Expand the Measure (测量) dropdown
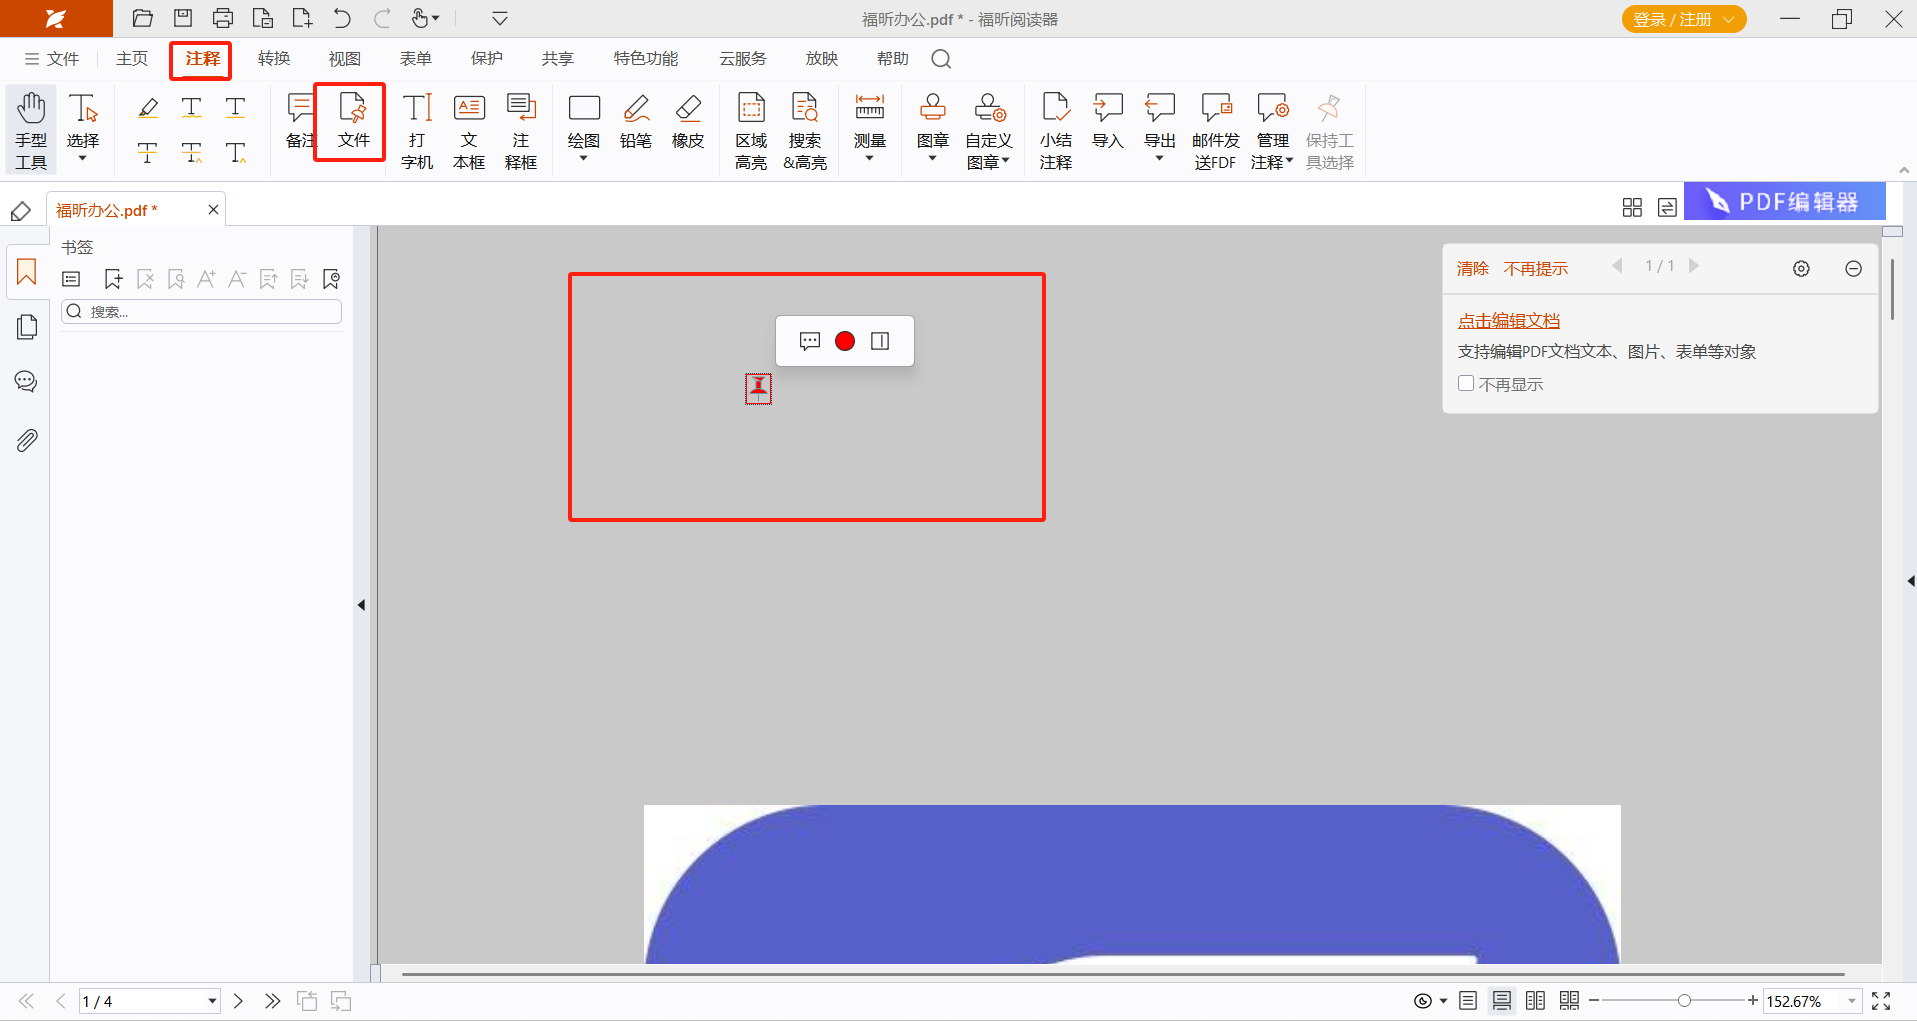This screenshot has width=1917, height=1021. click(x=870, y=159)
